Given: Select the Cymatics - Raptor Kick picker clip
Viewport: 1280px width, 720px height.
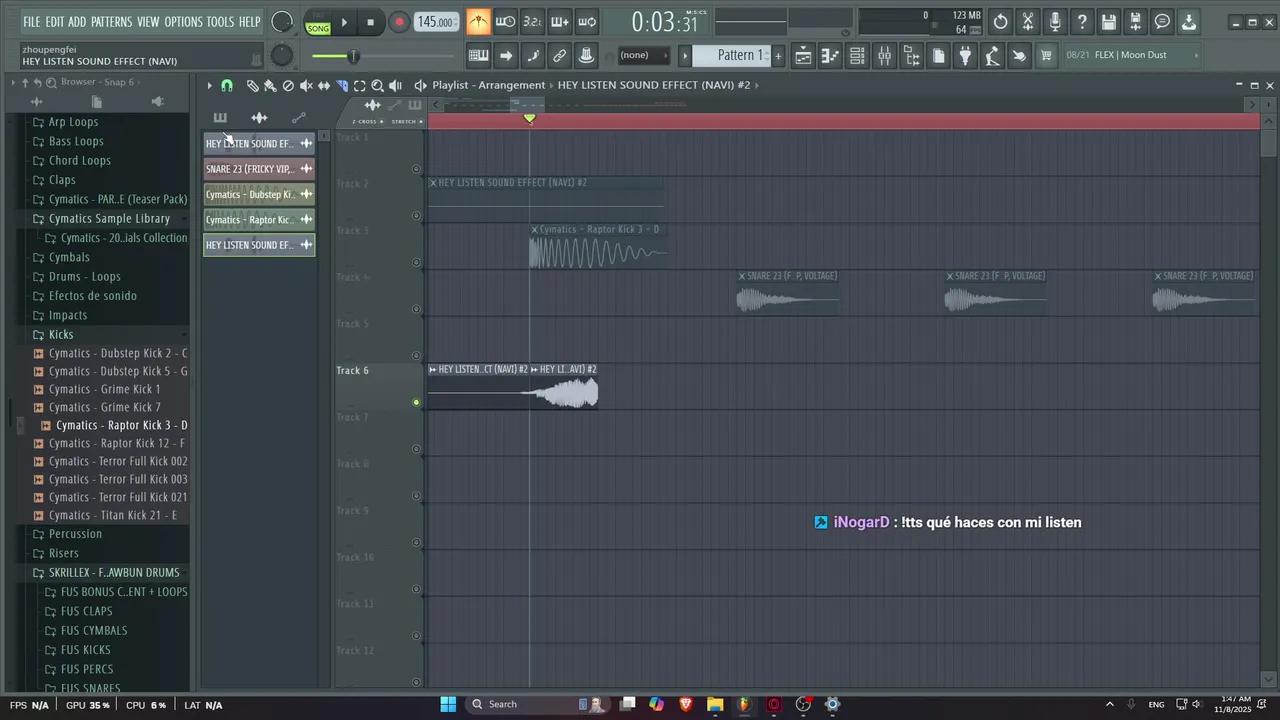Looking at the screenshot, I should [259, 220].
